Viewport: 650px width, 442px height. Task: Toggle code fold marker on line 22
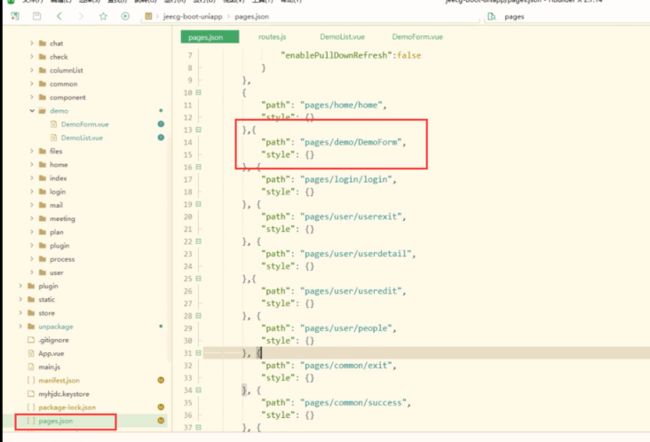coord(199,241)
